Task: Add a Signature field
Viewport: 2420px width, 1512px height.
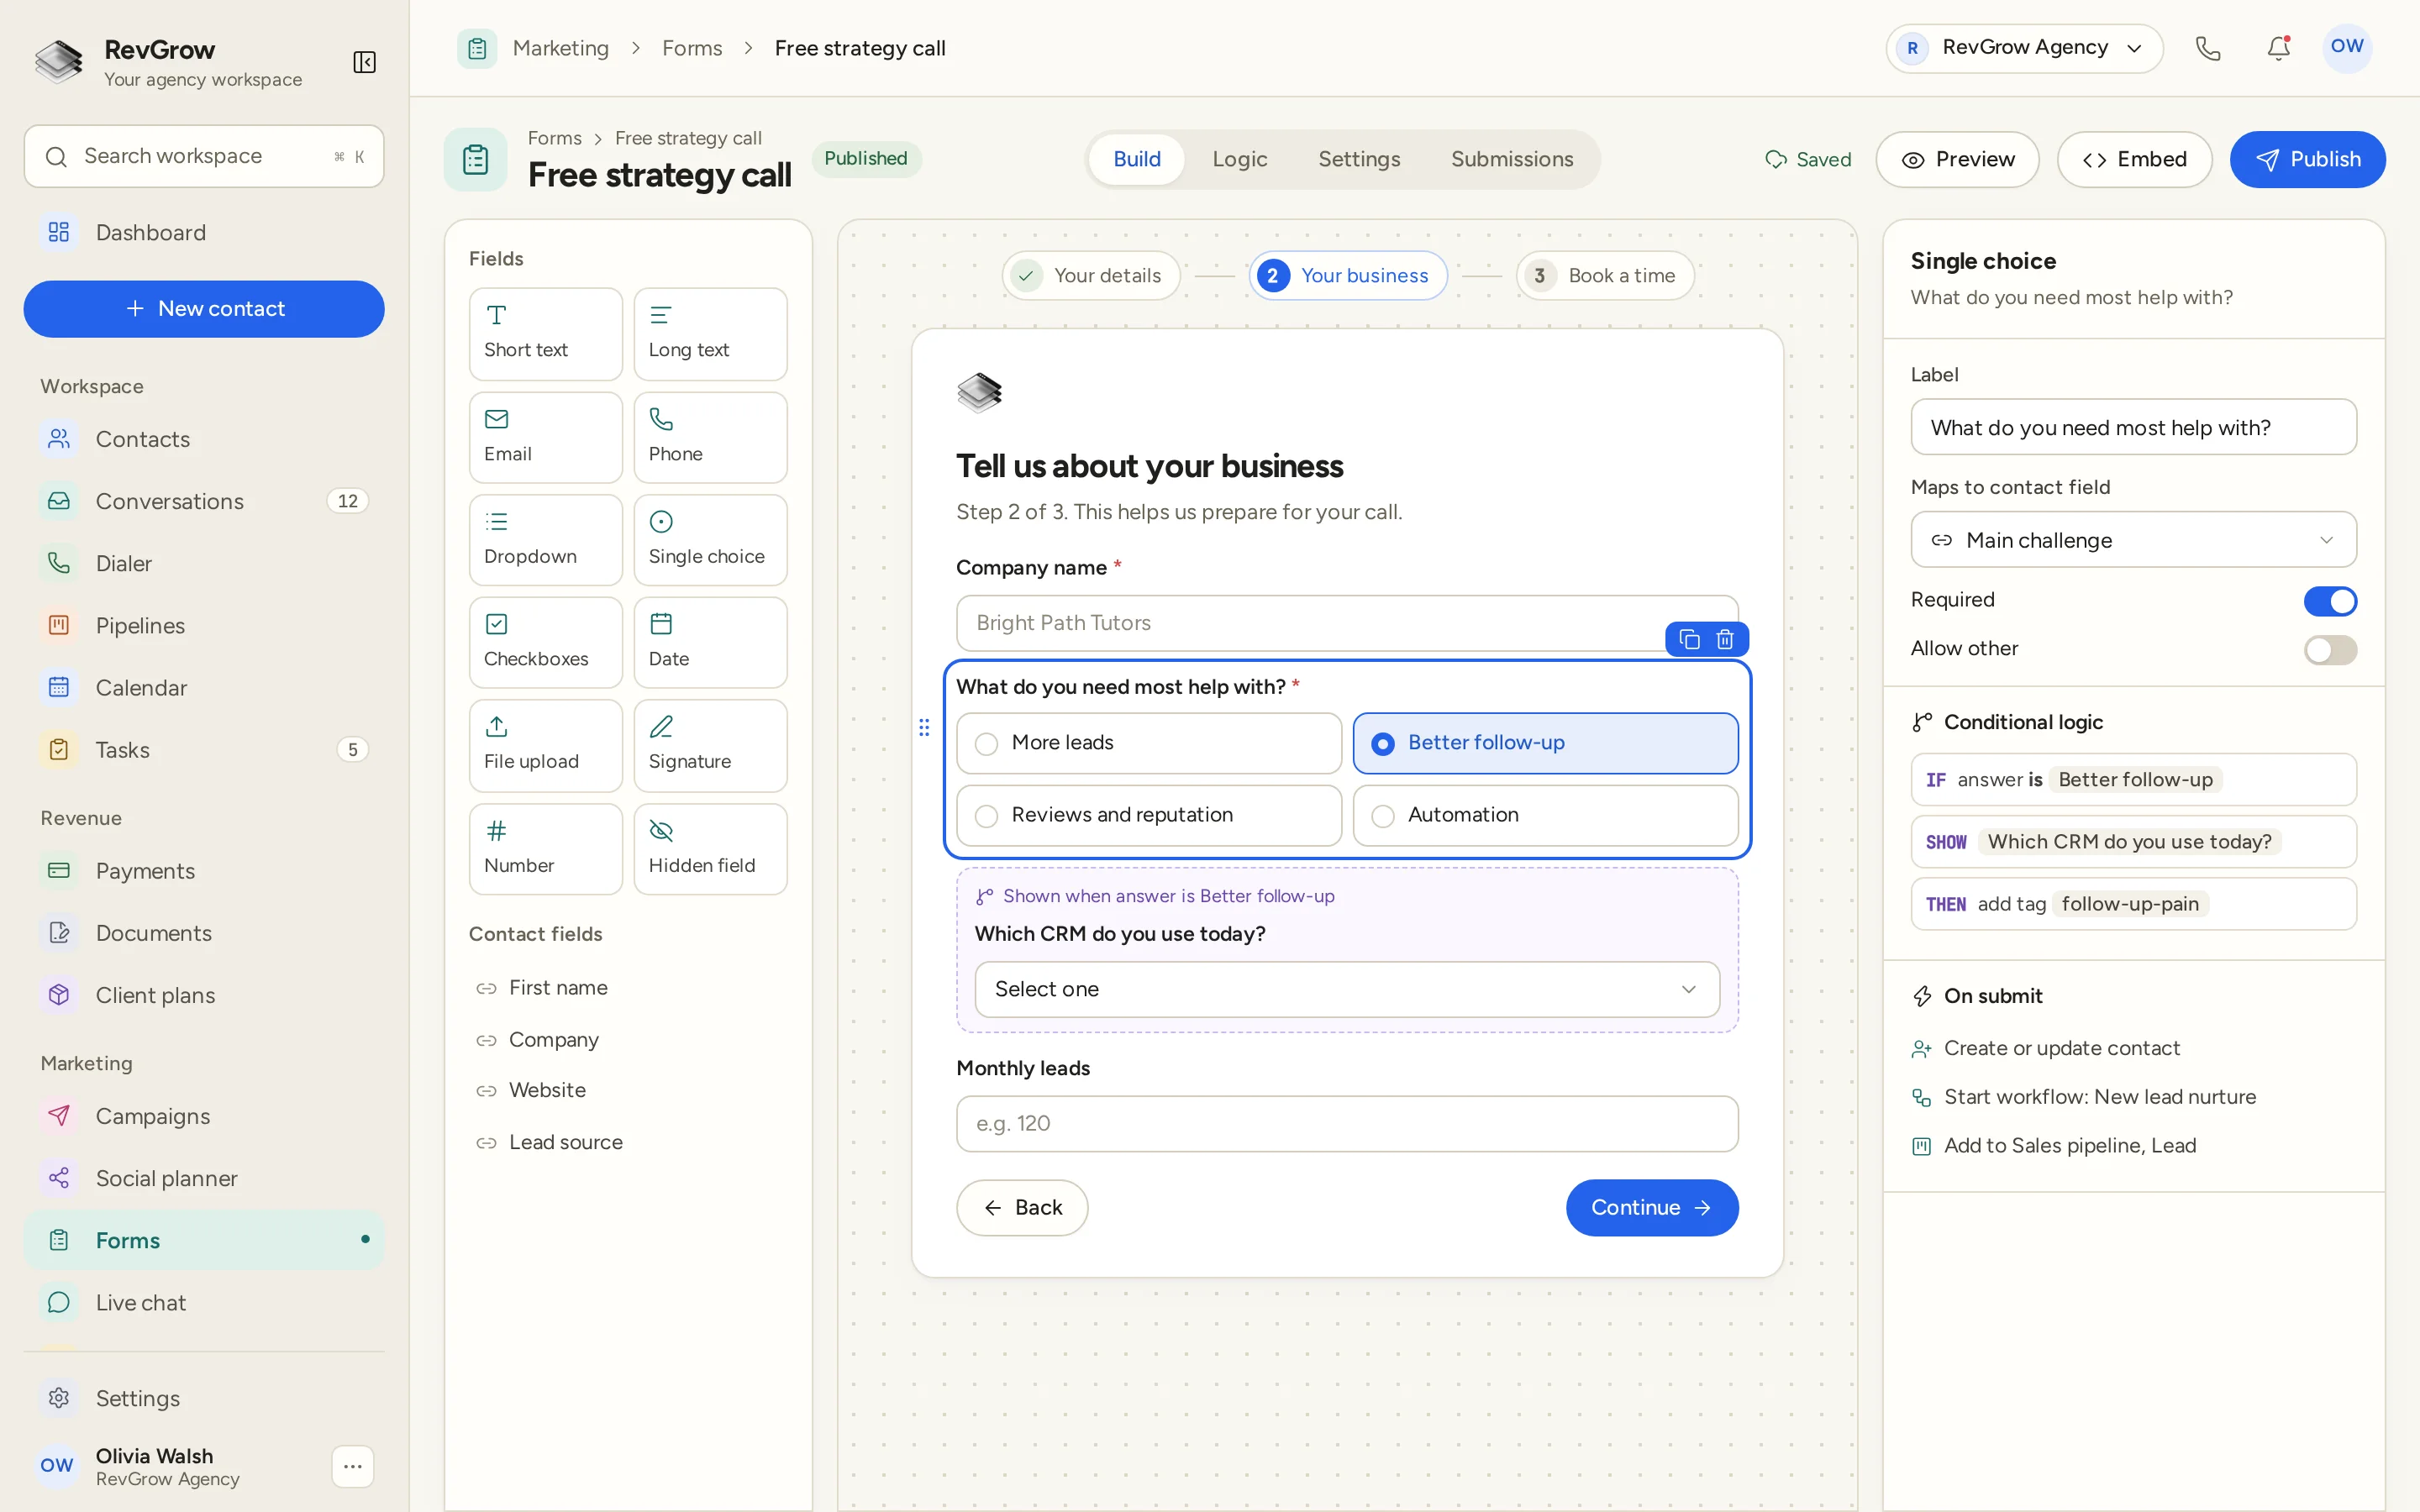Action: [710, 745]
